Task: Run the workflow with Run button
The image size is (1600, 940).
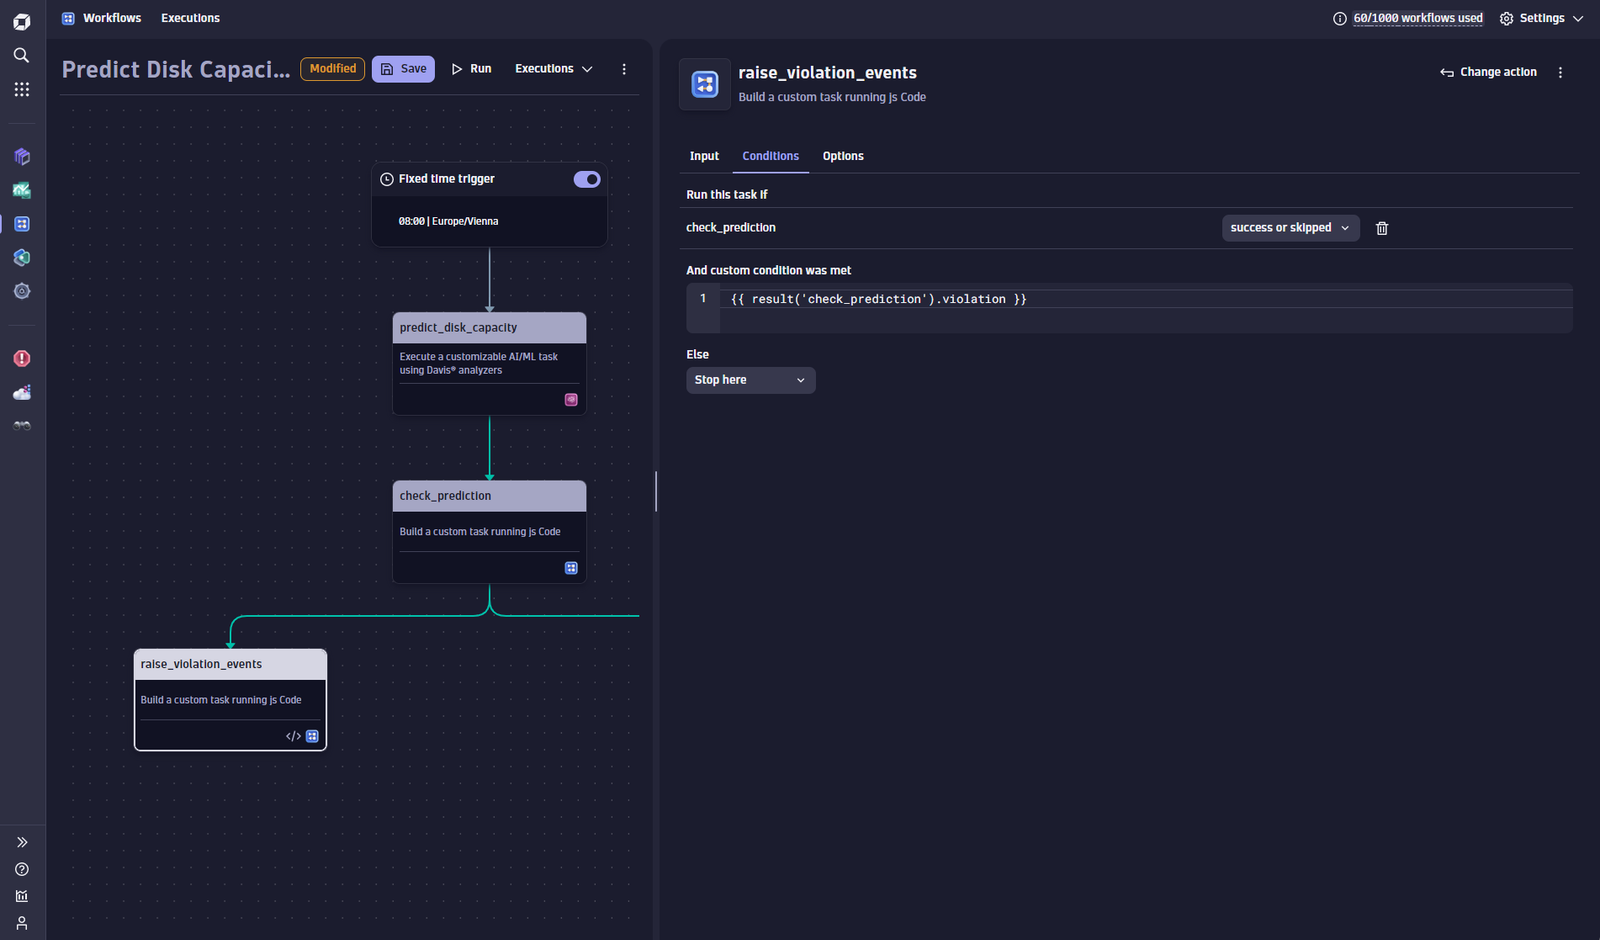Action: pos(471,69)
